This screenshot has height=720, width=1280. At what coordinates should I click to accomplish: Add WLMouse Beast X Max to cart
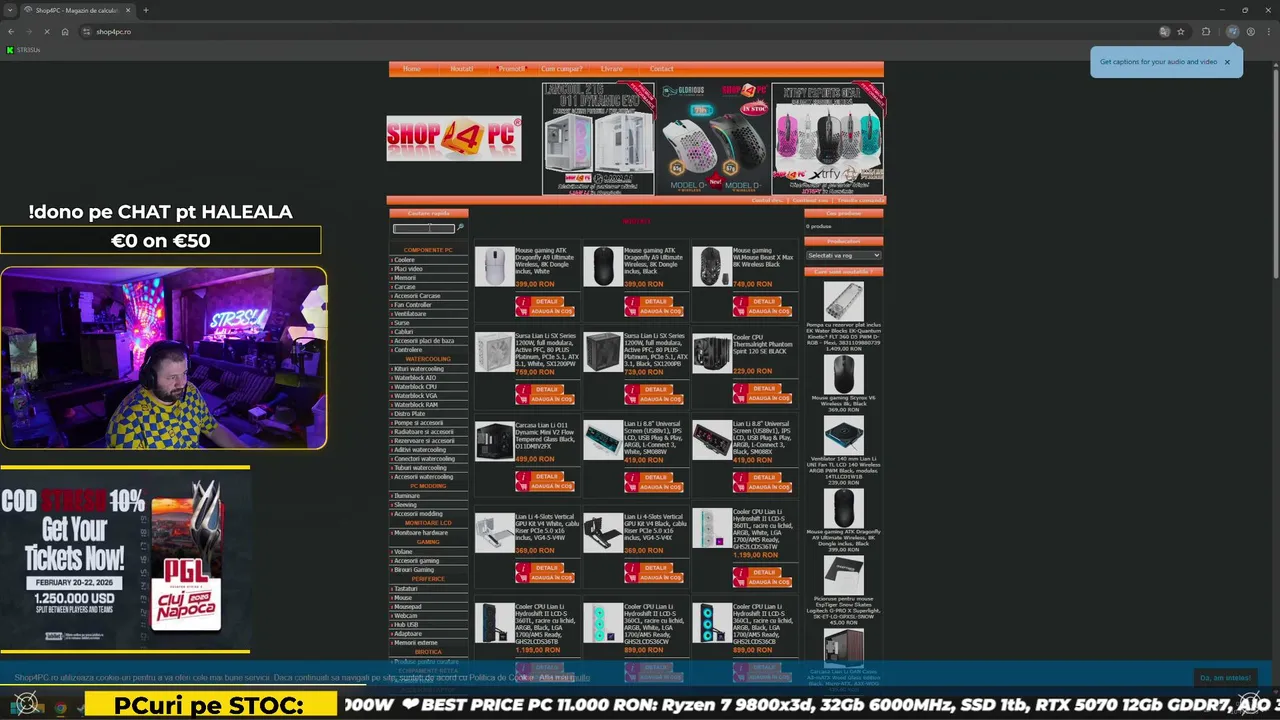pyautogui.click(x=763, y=311)
